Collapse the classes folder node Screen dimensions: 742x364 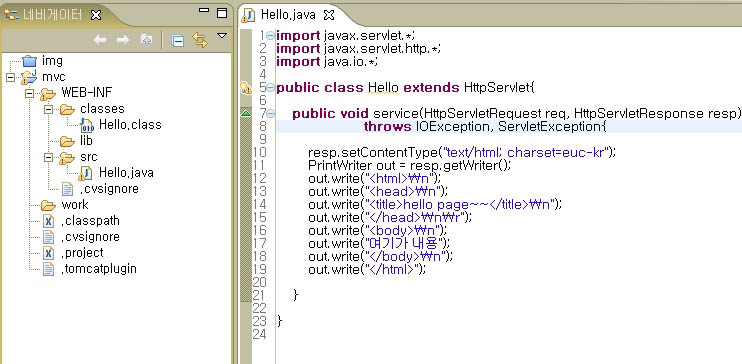coord(48,109)
